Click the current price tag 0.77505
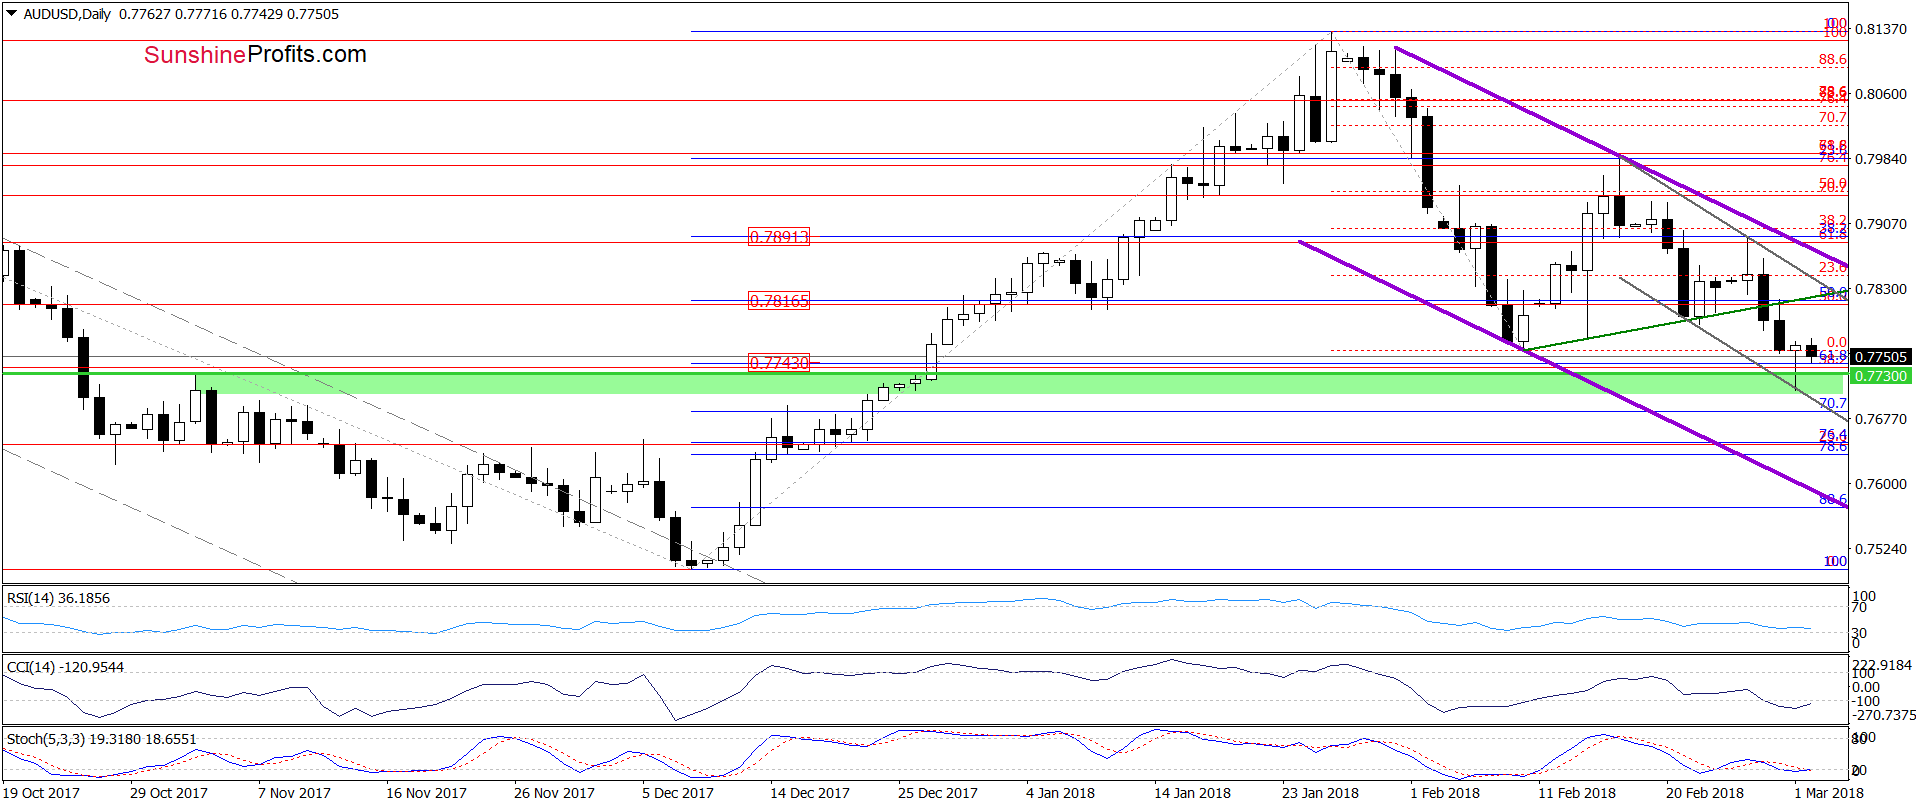This screenshot has height=807, width=1916. pos(1881,357)
